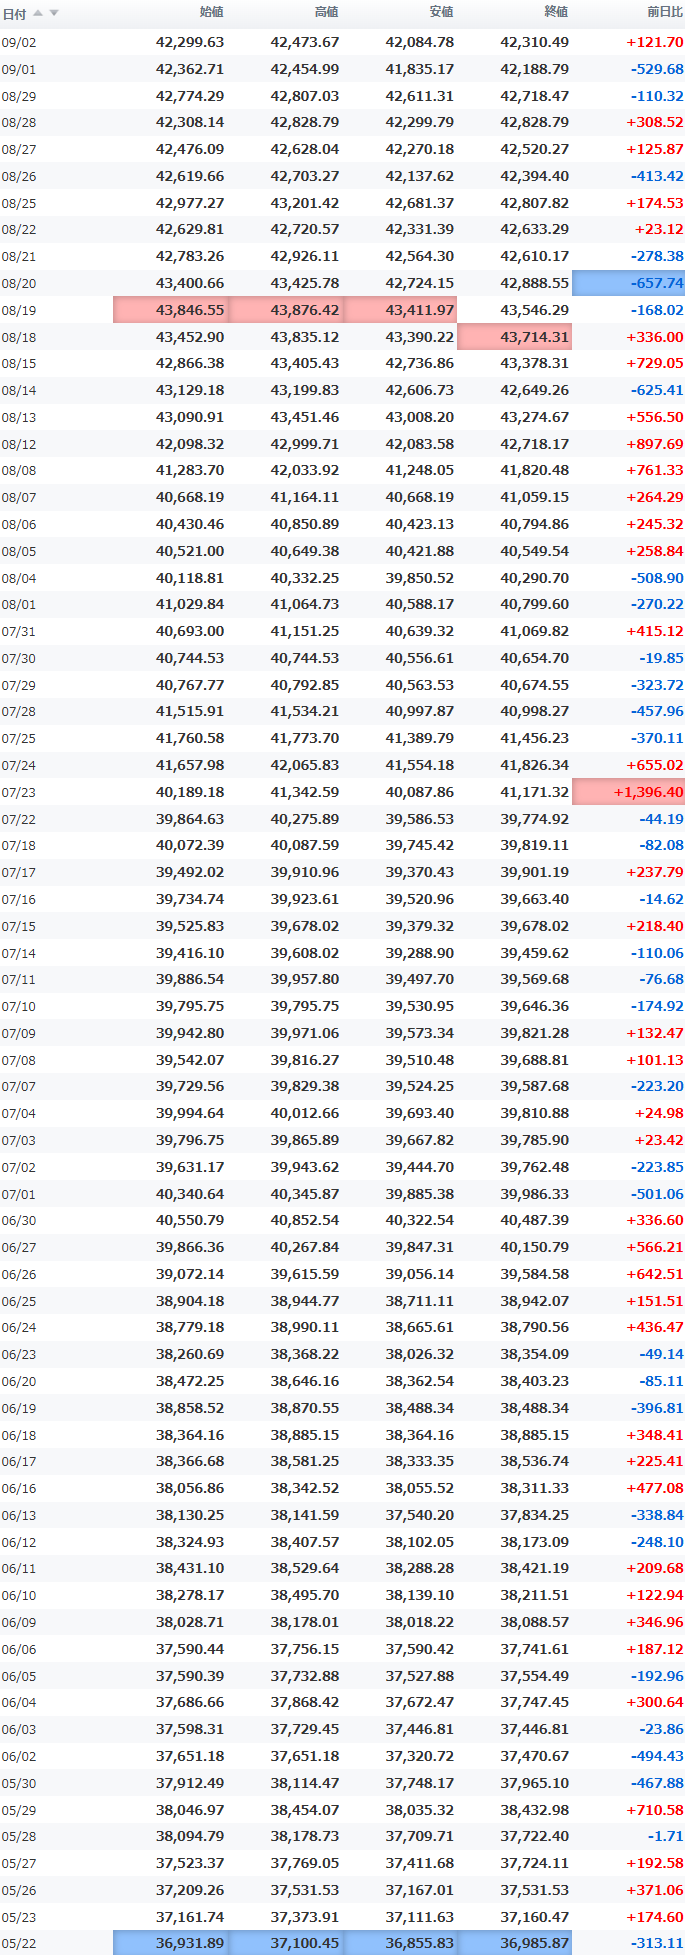Click the highlighted change +1,396.40

[x=628, y=792]
